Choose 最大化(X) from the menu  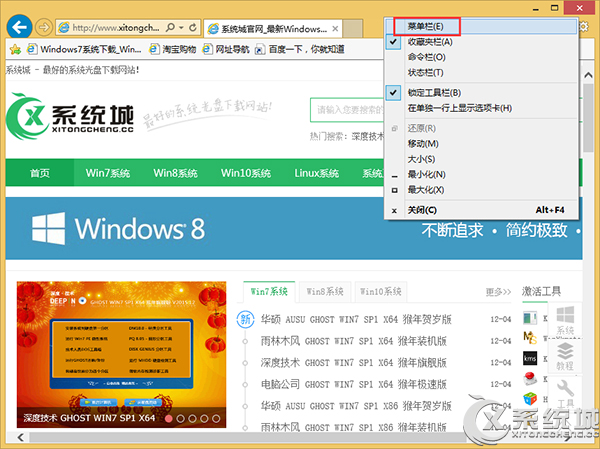point(481,190)
